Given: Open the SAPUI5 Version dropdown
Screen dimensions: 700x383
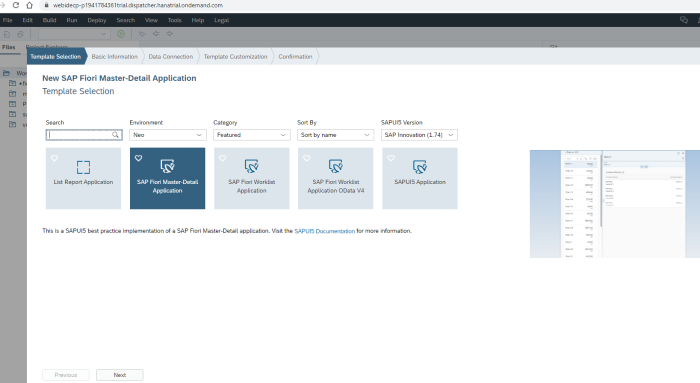Looking at the screenshot, I should pyautogui.click(x=419, y=135).
